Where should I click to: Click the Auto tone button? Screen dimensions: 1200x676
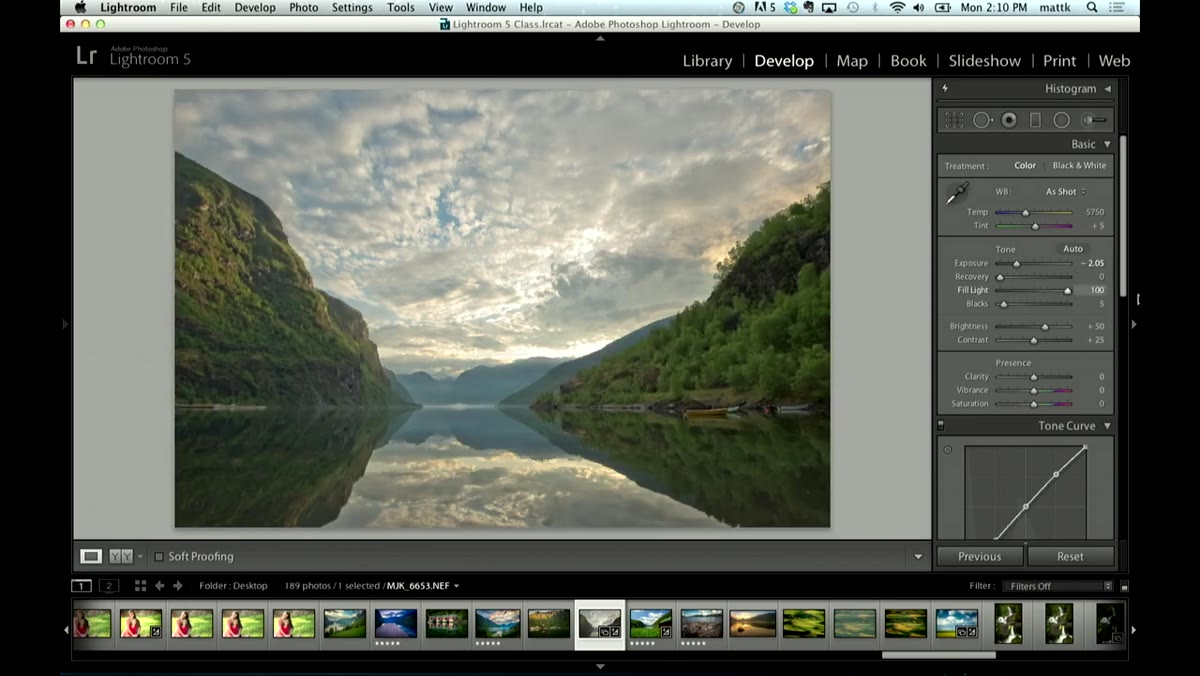[x=1073, y=249]
